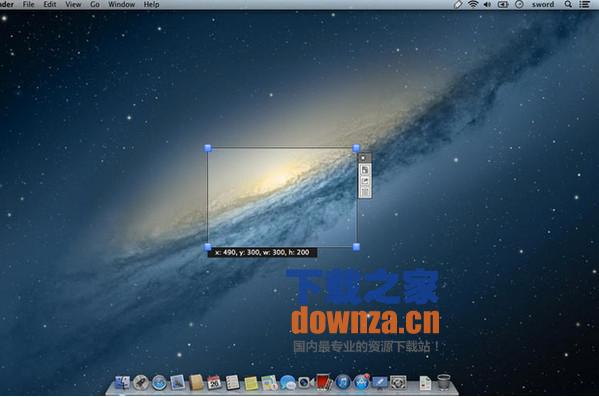Open the Edit menu

pos(50,4)
